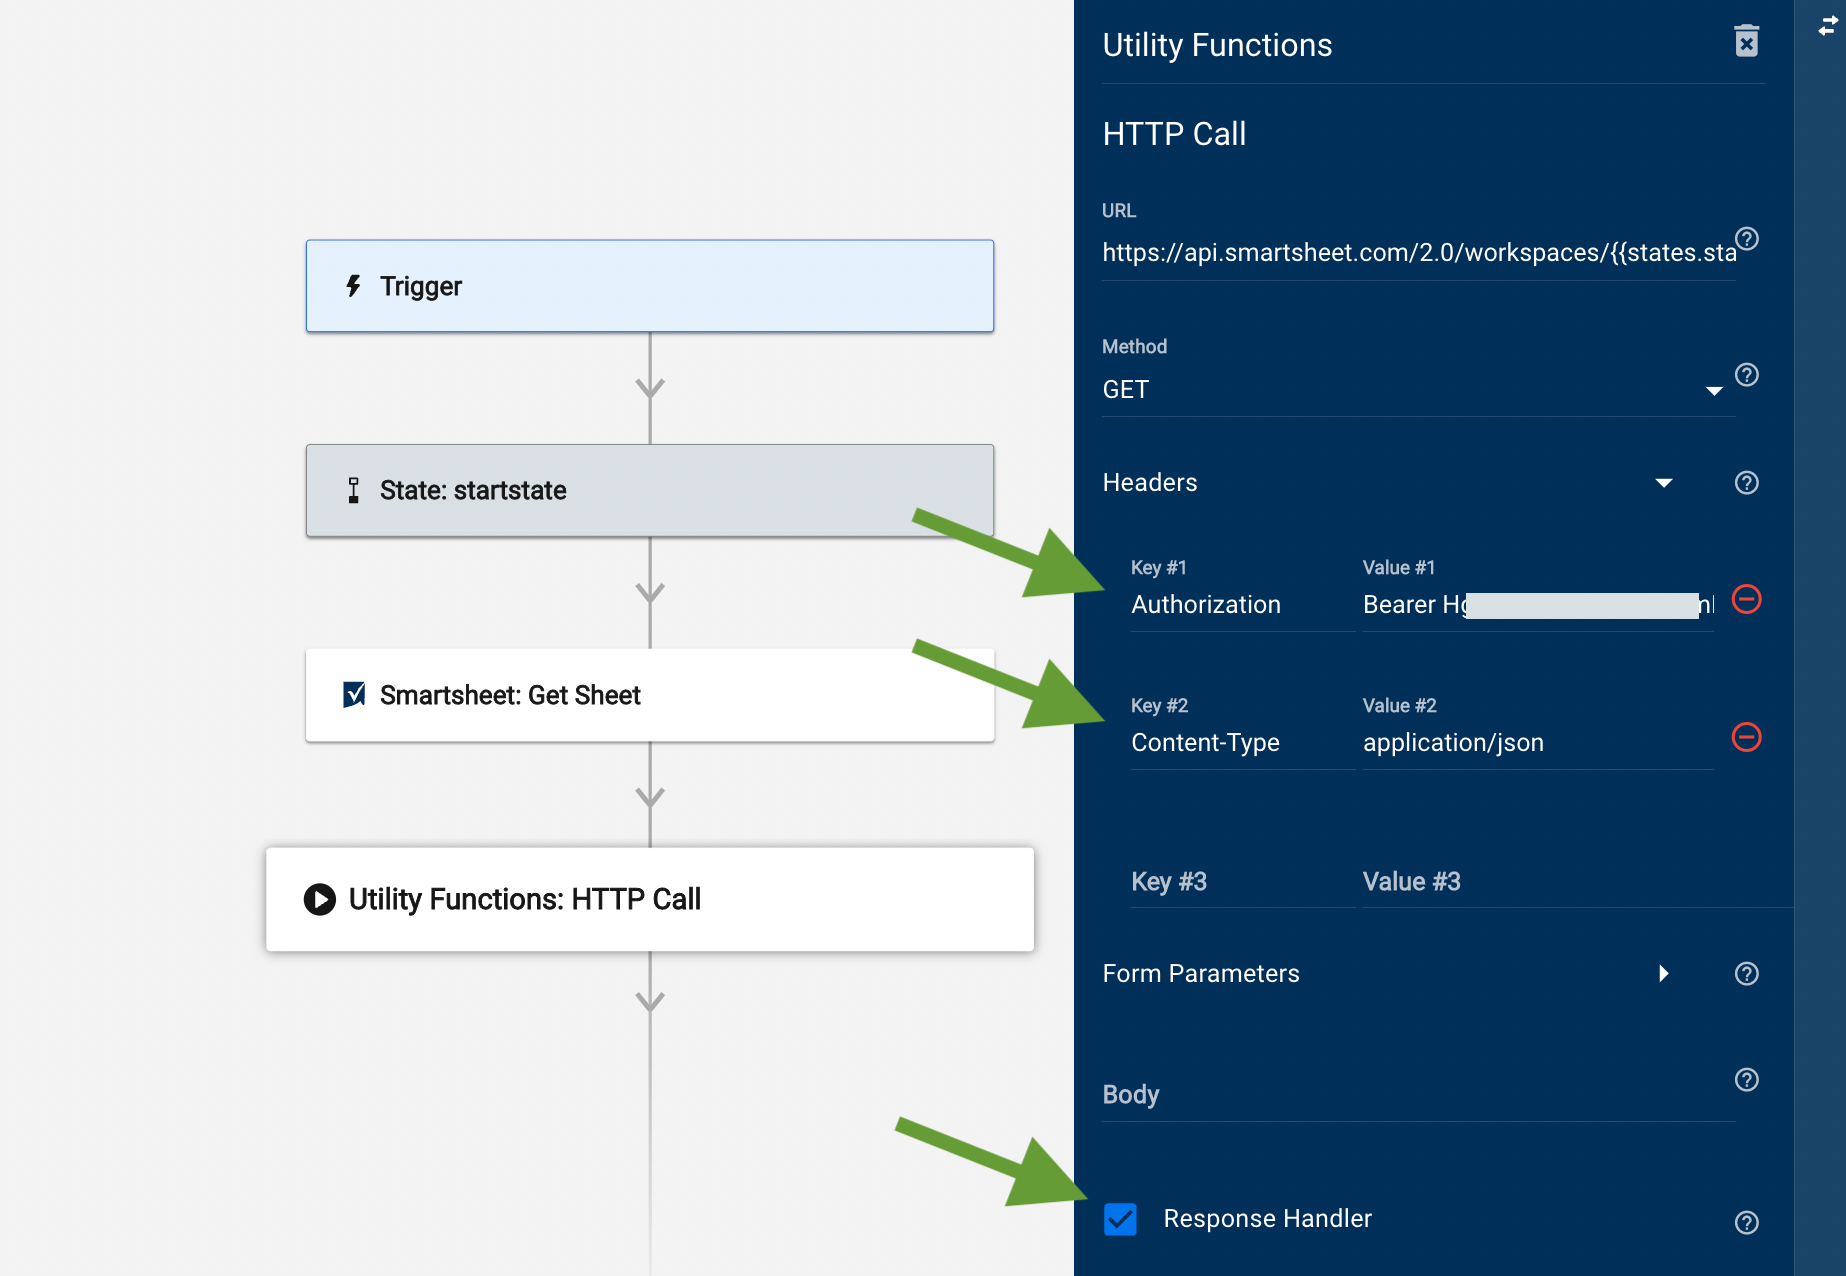The image size is (1846, 1276).
Task: Delete the Utility Functions module via trash icon
Action: click(x=1746, y=42)
